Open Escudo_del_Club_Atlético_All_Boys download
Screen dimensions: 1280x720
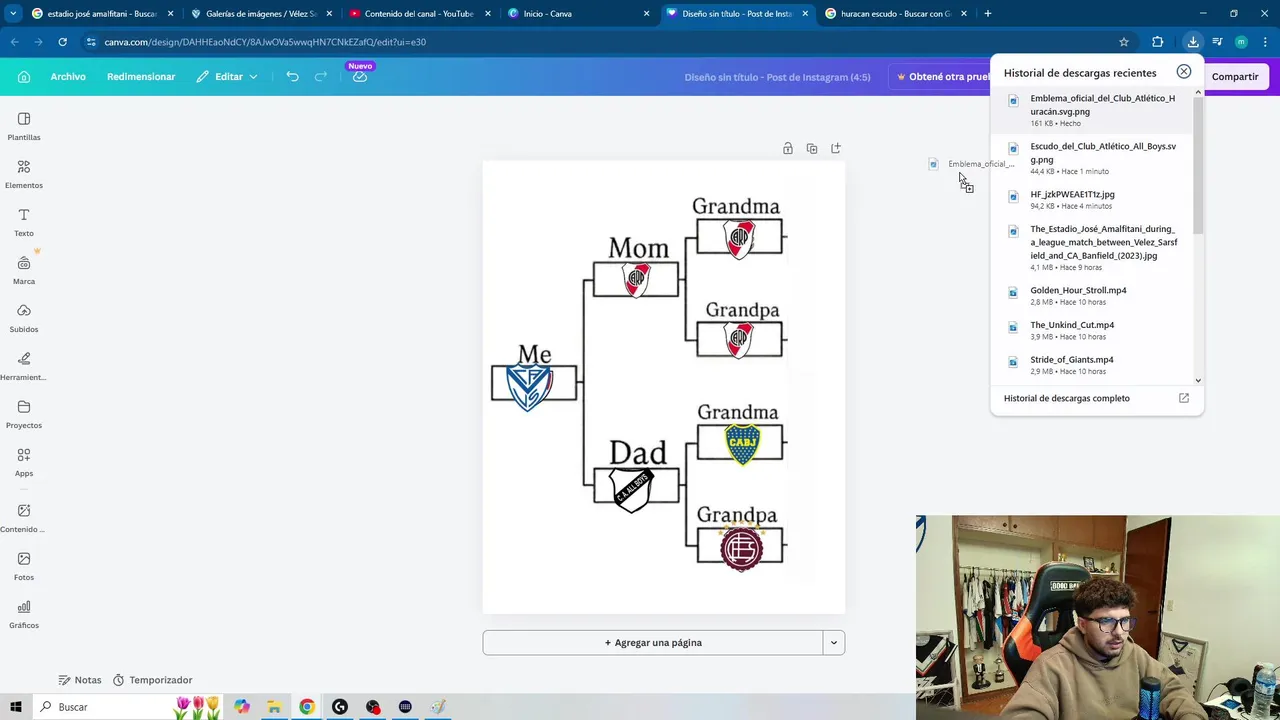point(1092,158)
